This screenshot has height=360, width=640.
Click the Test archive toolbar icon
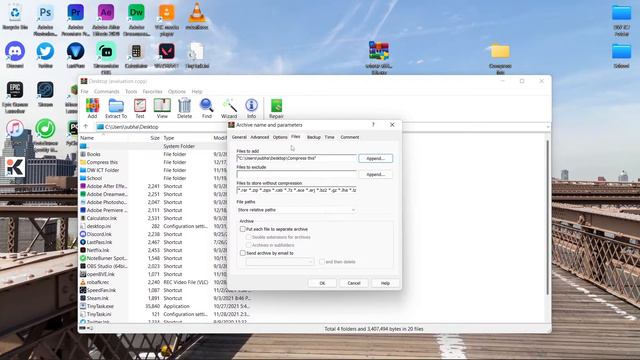(140, 108)
